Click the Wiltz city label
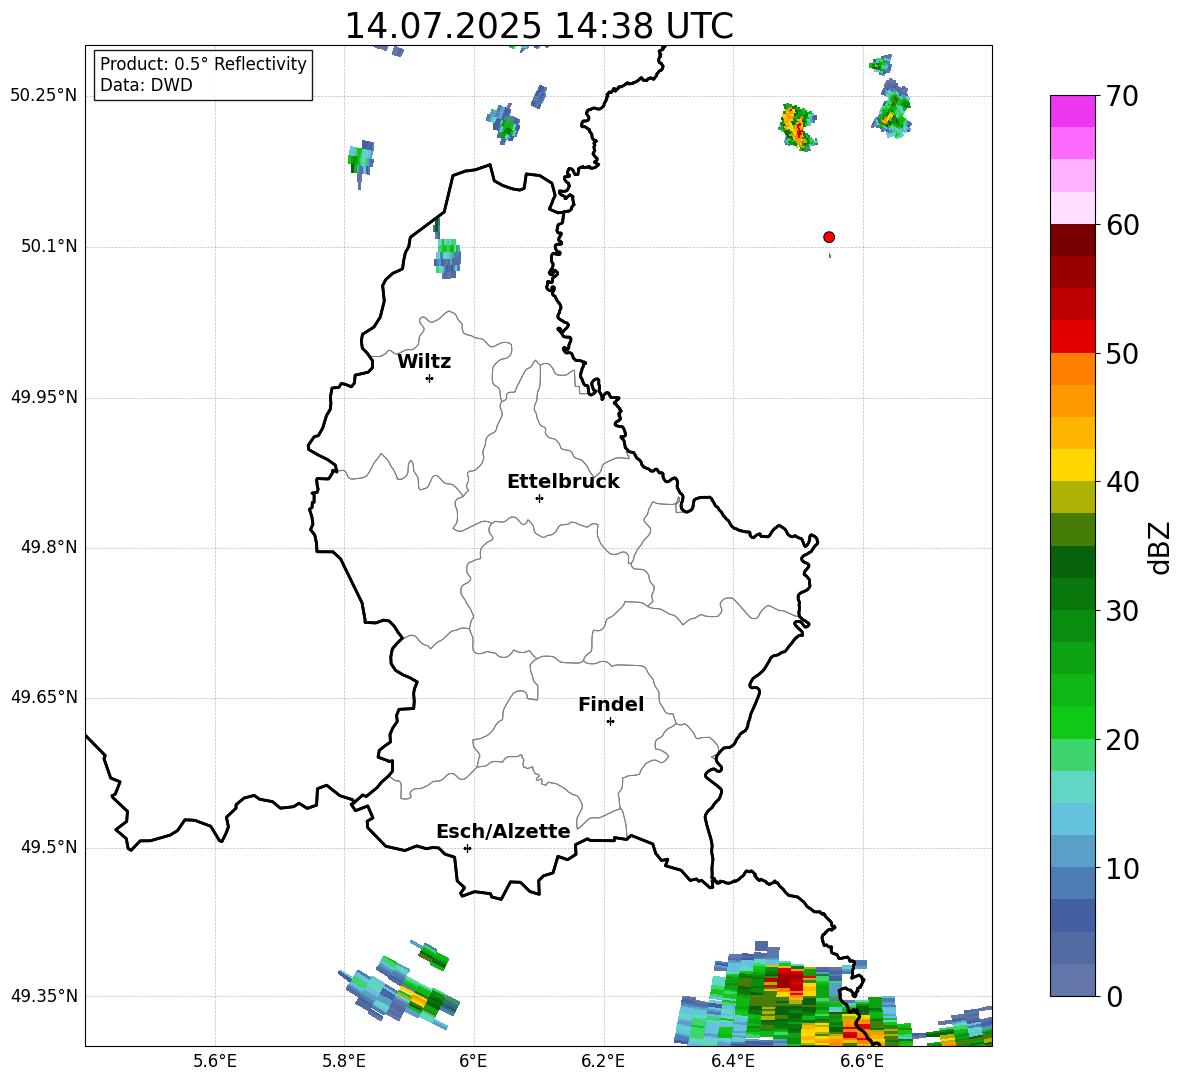Image resolution: width=1184 pixels, height=1081 pixels. [x=424, y=362]
